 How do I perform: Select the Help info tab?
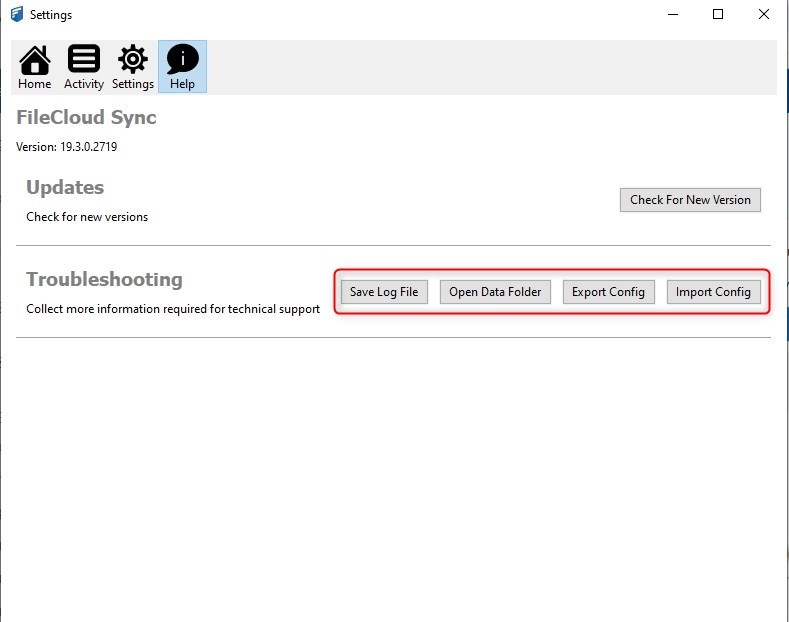coord(182,67)
